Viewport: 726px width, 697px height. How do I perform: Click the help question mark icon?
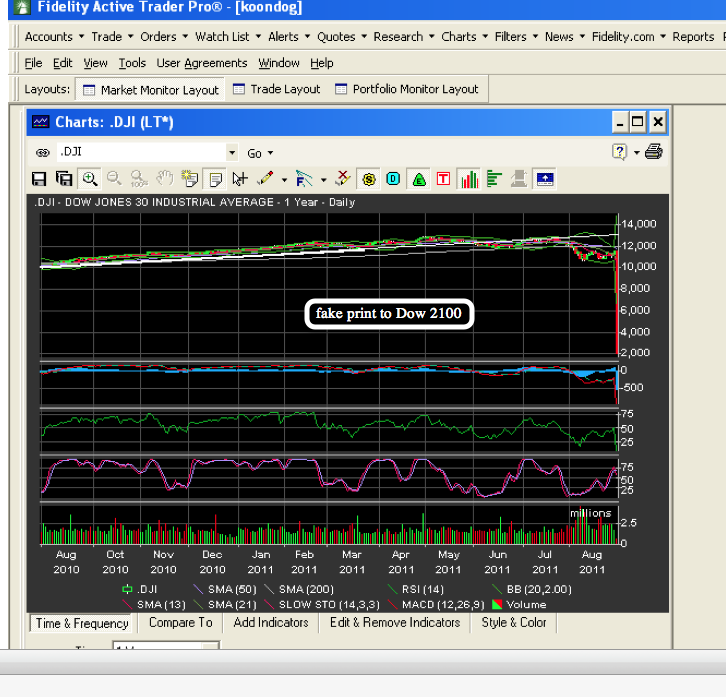[620, 152]
